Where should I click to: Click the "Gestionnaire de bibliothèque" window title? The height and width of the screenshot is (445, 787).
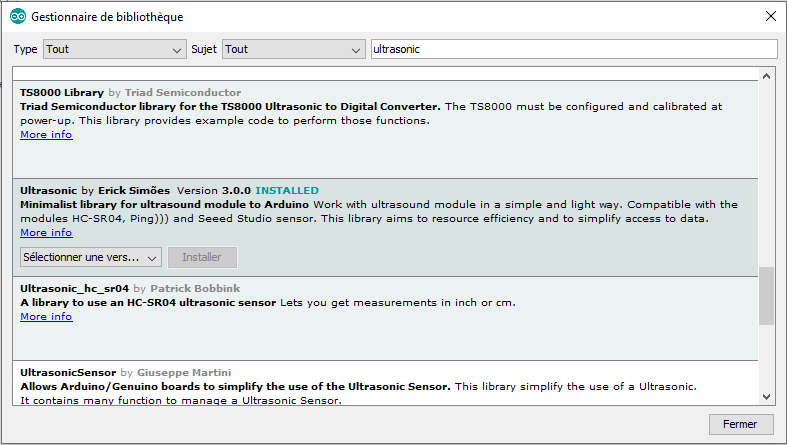coord(107,18)
